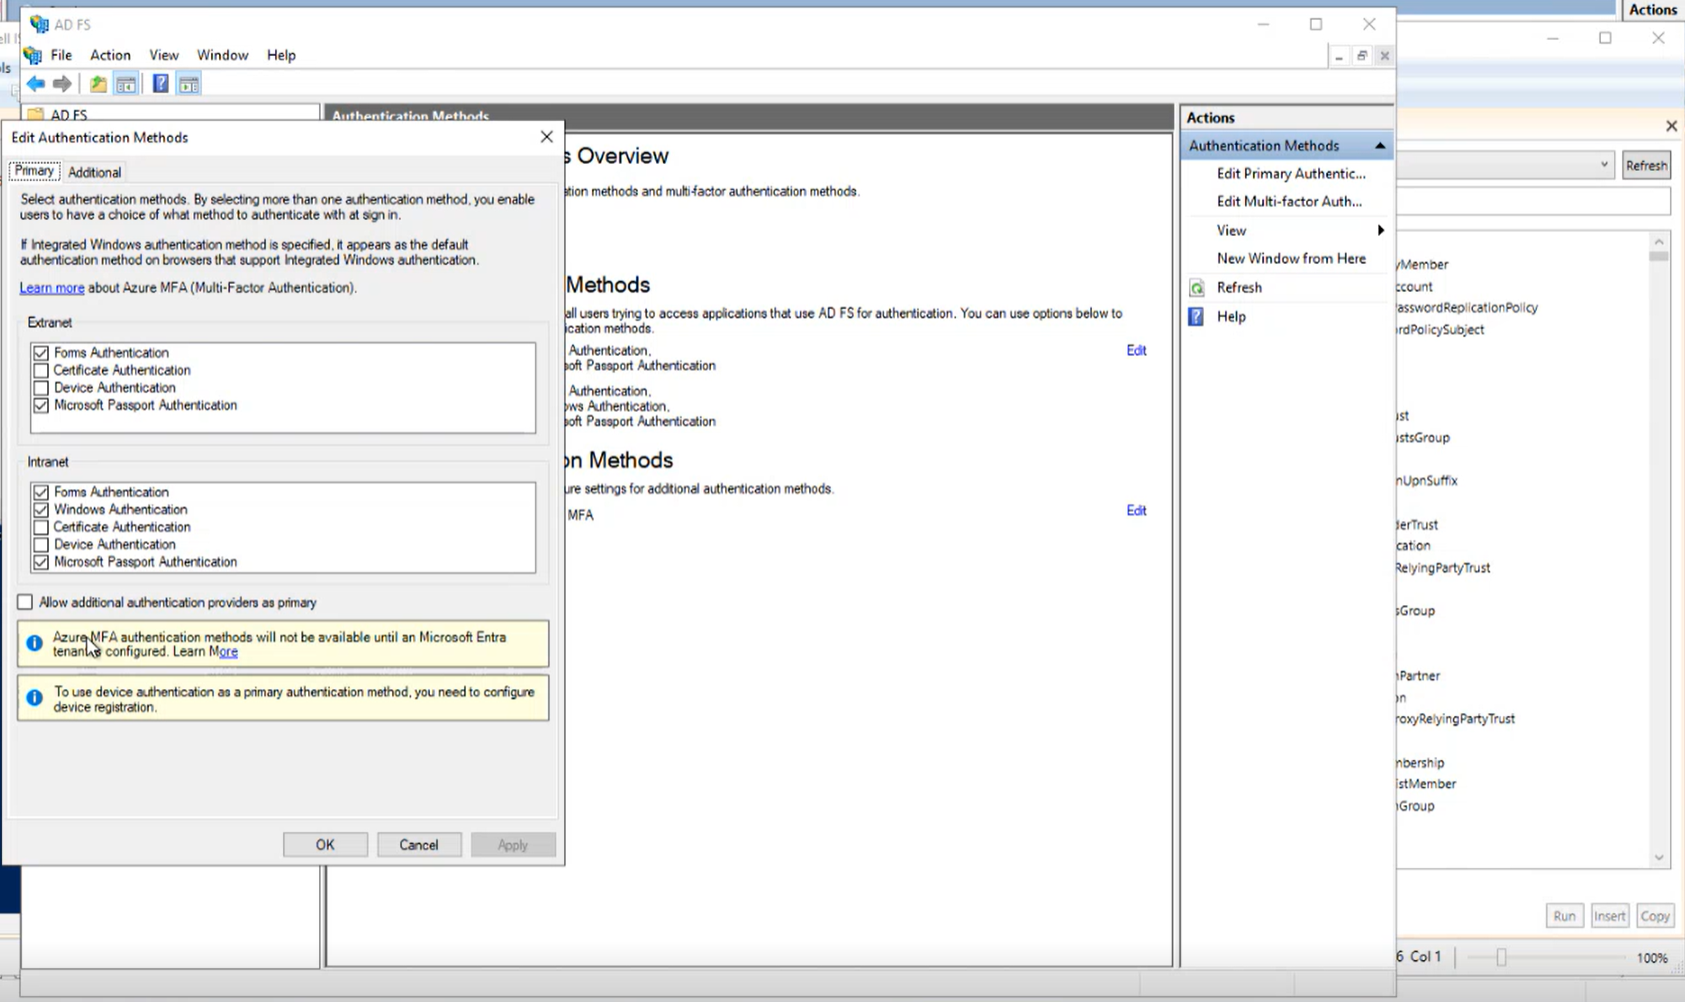This screenshot has width=1685, height=1002.
Task: Expand the View submenu arrow in Actions
Action: coord(1381,231)
